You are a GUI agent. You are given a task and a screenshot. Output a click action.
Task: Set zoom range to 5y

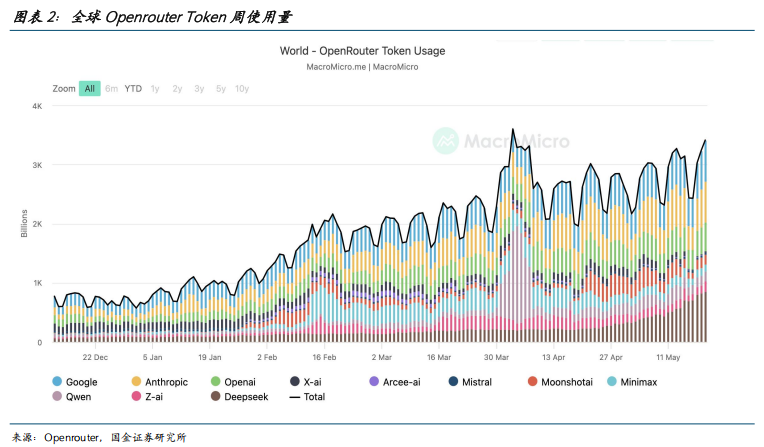pos(221,88)
